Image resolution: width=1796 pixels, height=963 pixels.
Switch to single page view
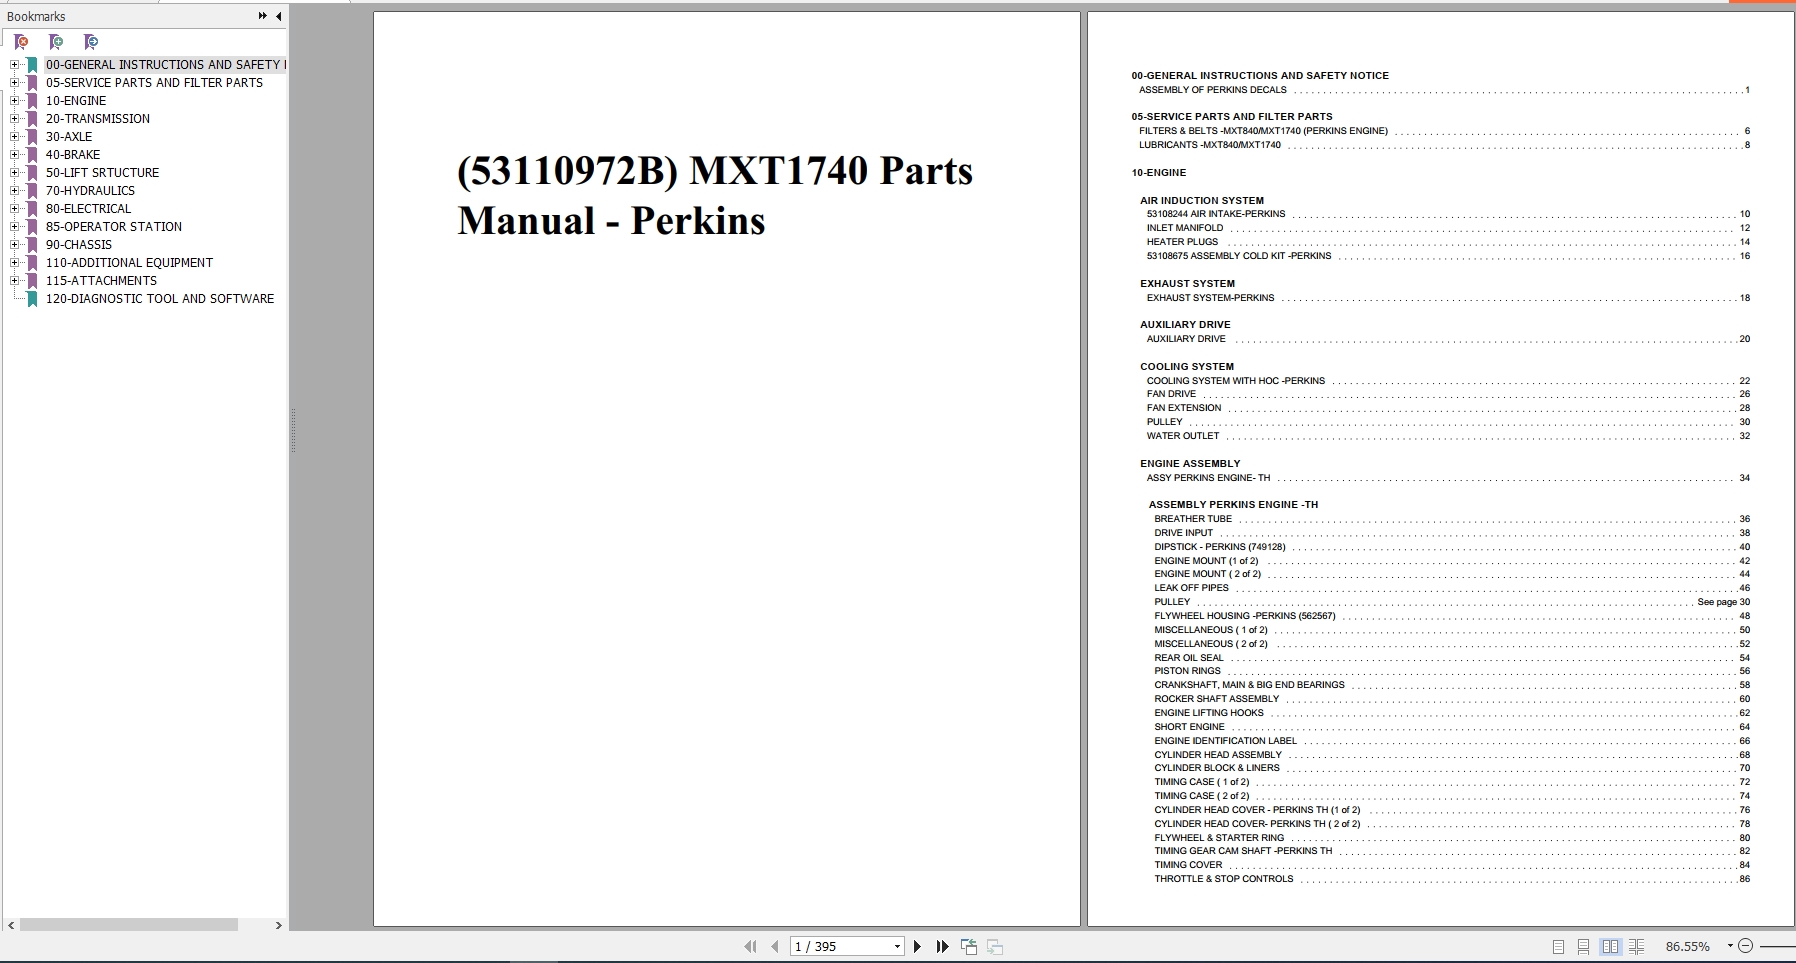[x=1558, y=946]
